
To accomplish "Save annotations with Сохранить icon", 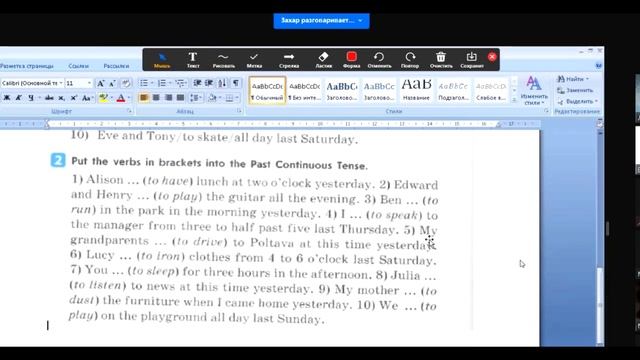I will click(471, 60).
